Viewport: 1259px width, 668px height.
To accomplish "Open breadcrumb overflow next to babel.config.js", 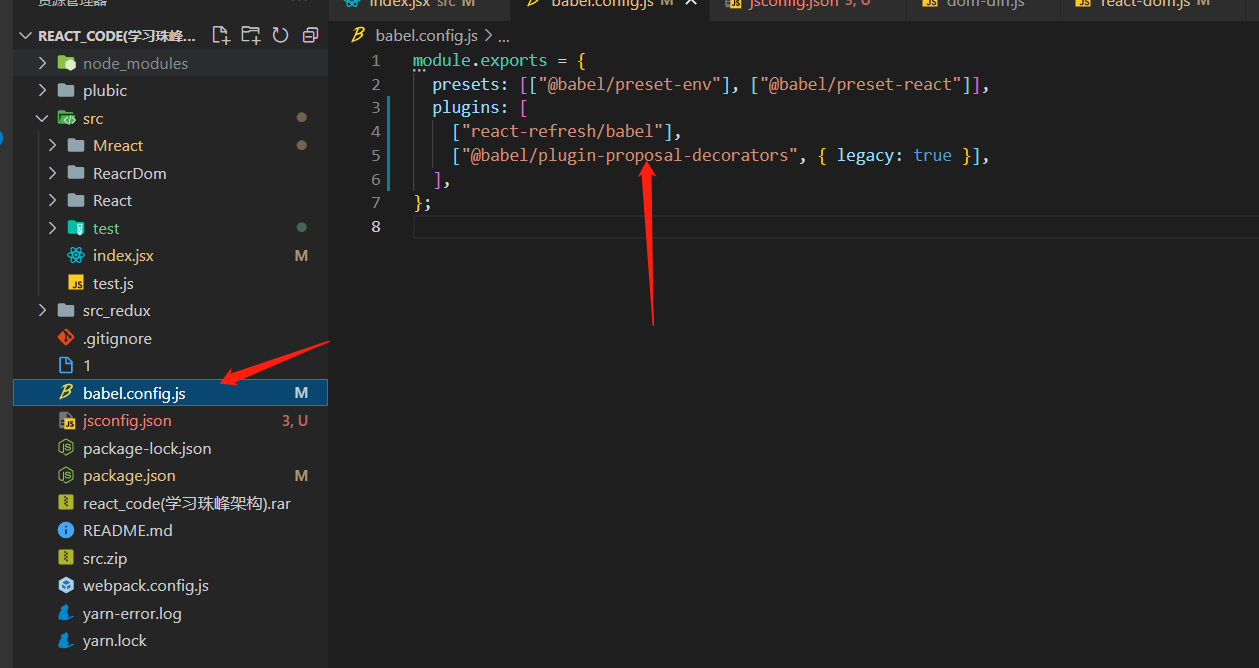I will (x=503, y=34).
